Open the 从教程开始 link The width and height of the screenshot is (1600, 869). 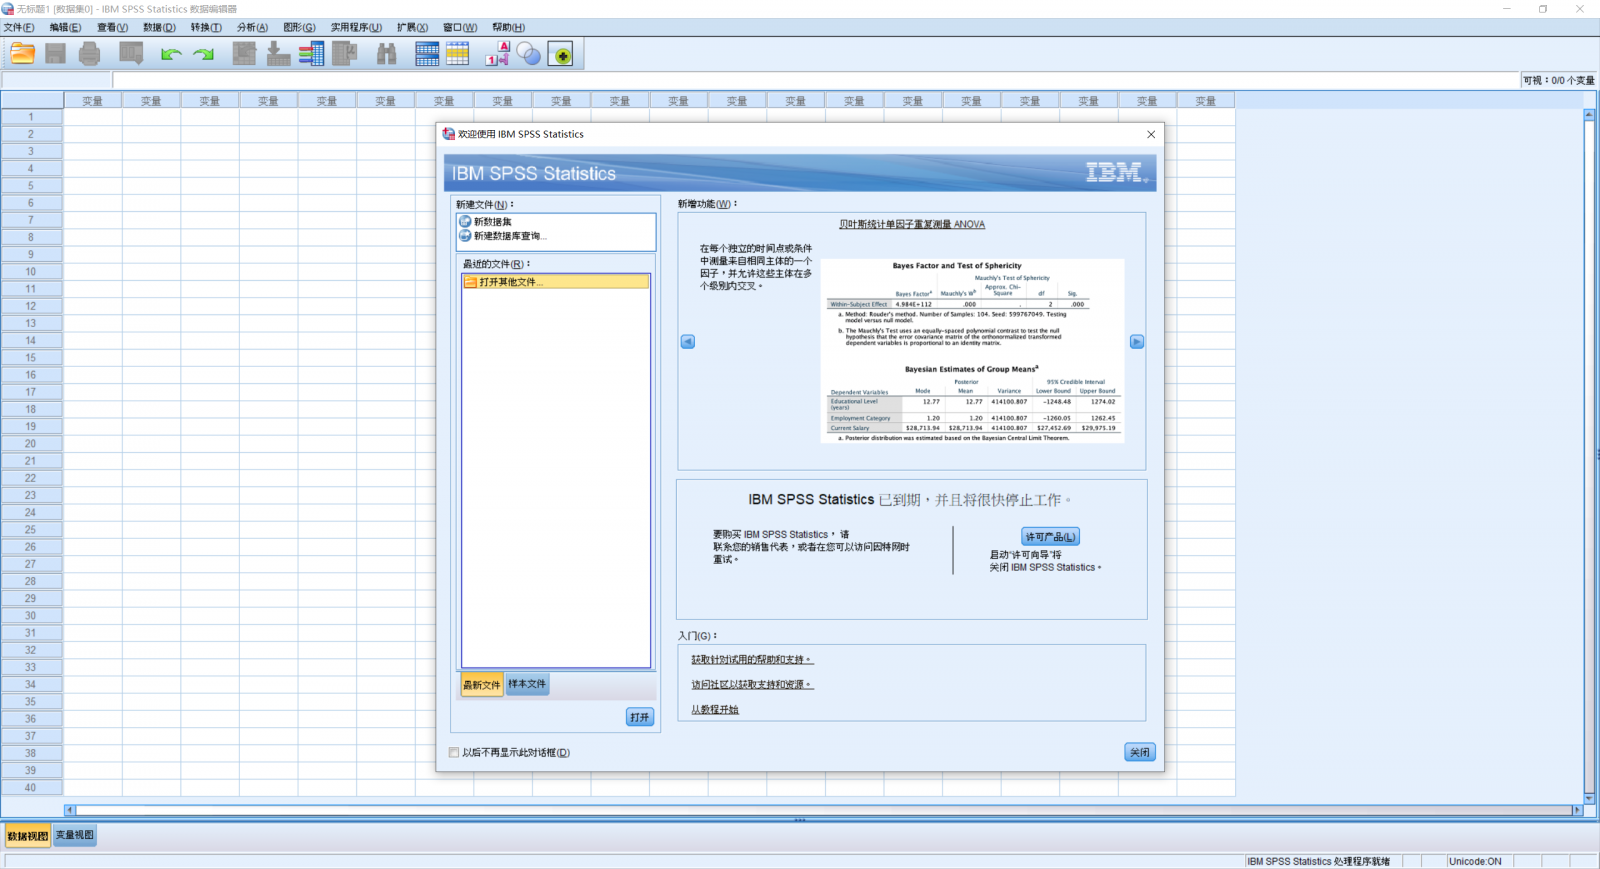(715, 710)
